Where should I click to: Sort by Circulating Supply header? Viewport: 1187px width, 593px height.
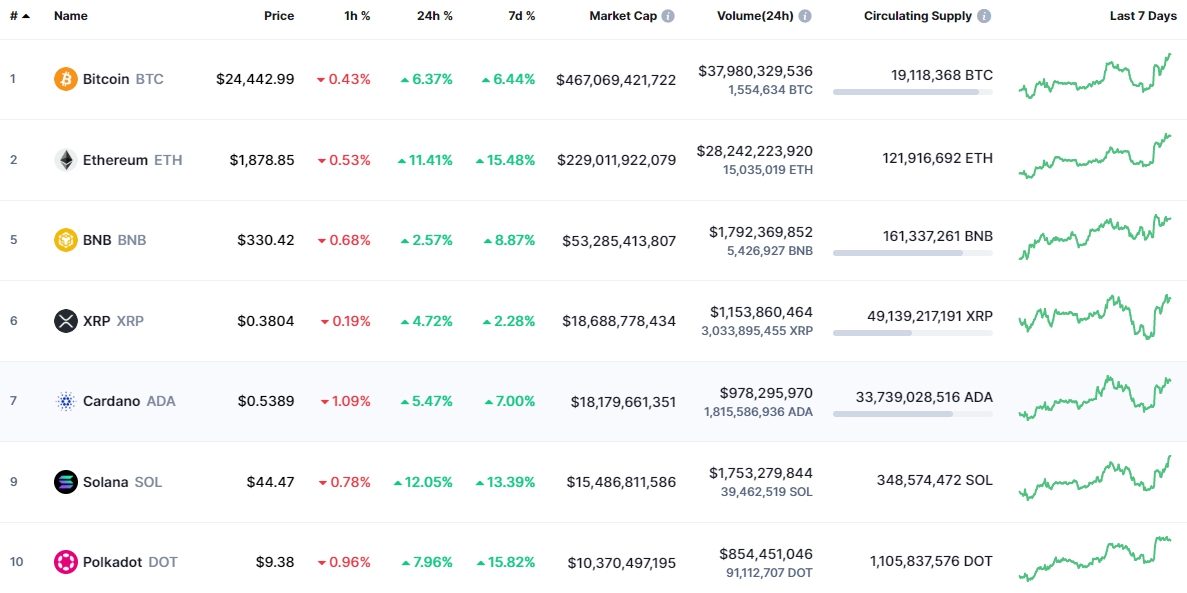click(918, 16)
